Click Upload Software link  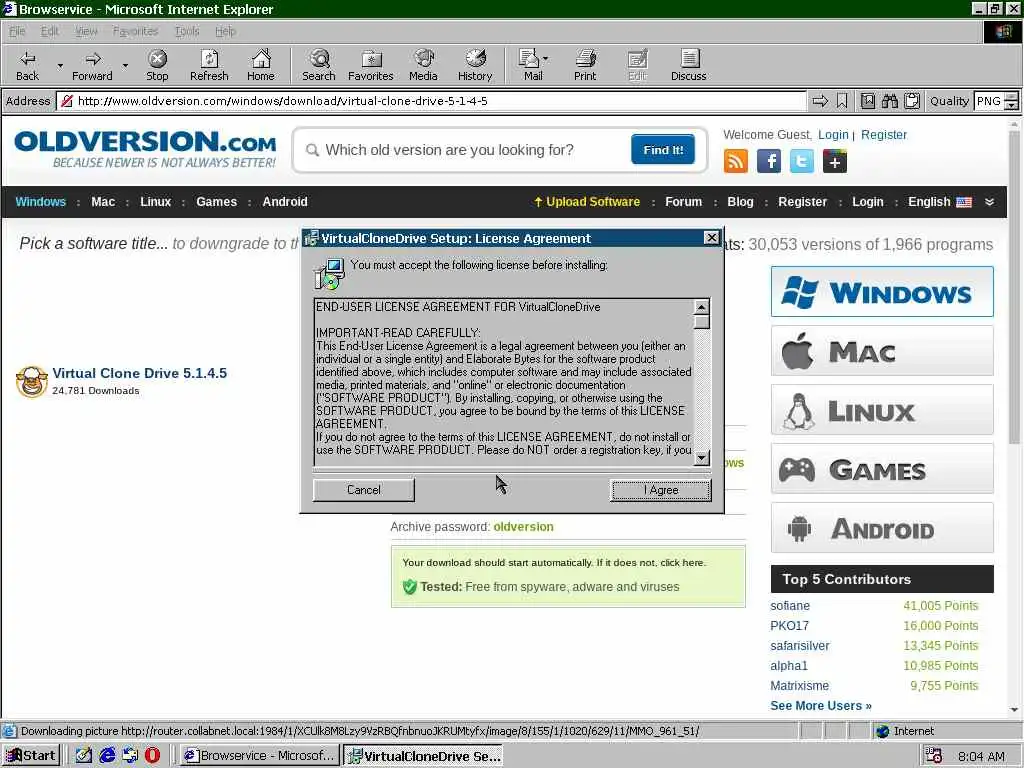[x=586, y=202]
